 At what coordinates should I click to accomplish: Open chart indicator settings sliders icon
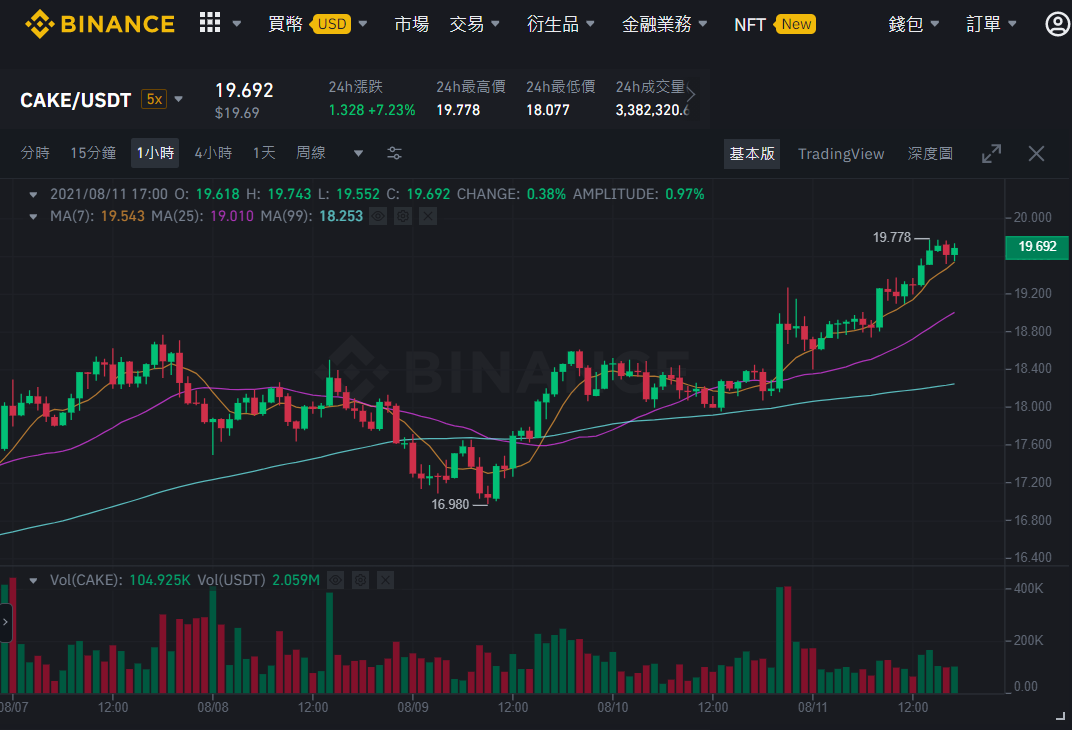(394, 153)
